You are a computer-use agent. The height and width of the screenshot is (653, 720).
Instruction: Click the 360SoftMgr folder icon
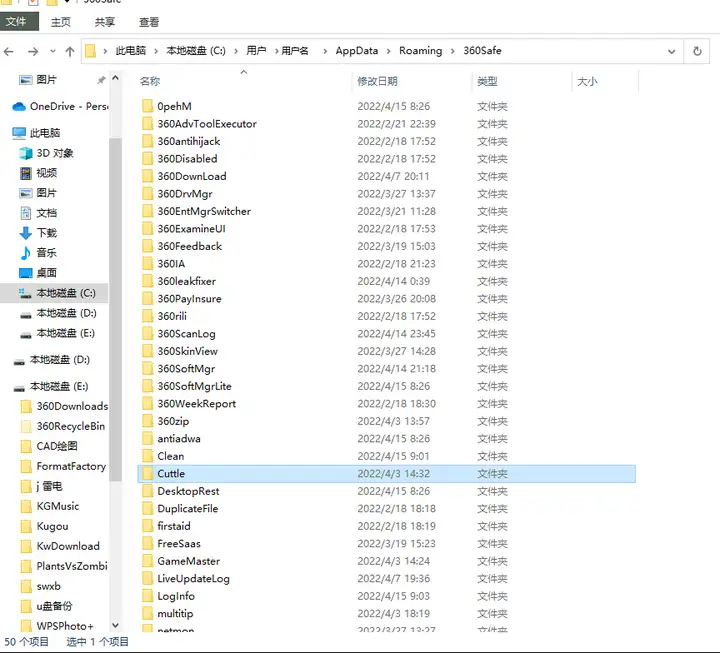tap(147, 369)
